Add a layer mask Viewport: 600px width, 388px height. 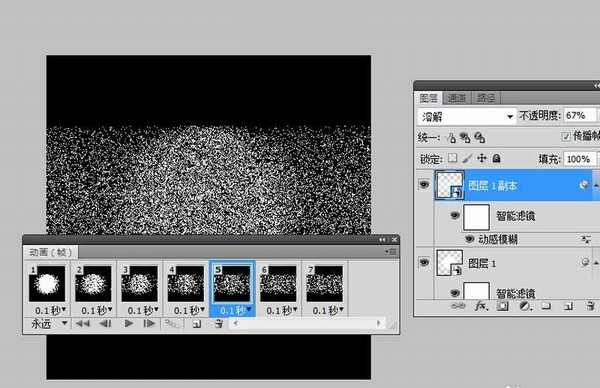coord(503,306)
